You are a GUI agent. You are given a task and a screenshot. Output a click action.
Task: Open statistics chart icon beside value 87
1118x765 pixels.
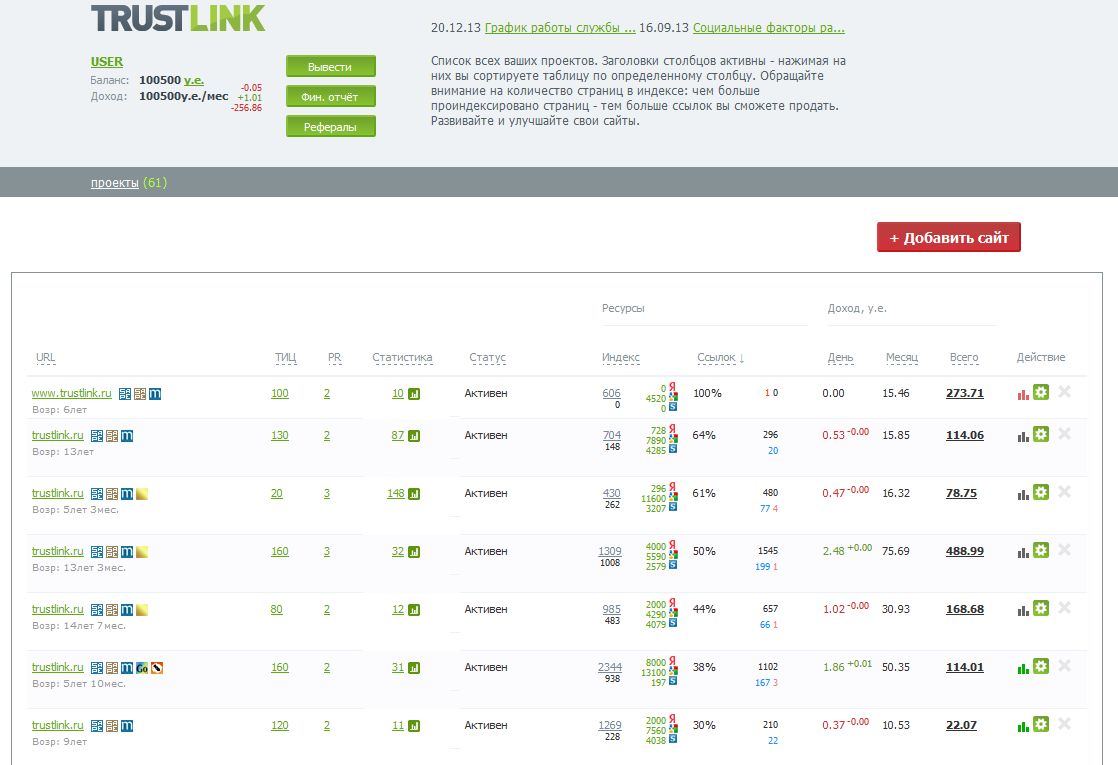[414, 436]
